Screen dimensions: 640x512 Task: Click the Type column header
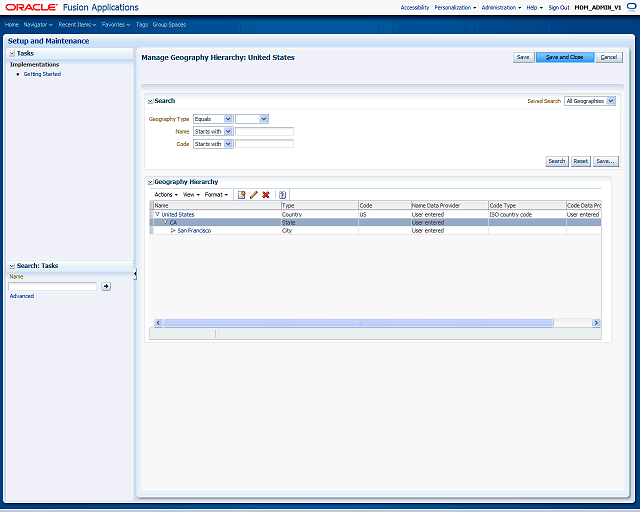(320, 205)
